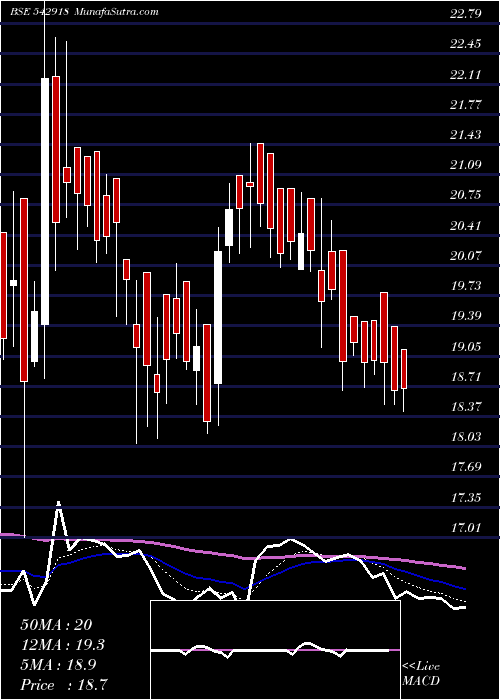Click the 21.09 price axis label

pos(466,165)
